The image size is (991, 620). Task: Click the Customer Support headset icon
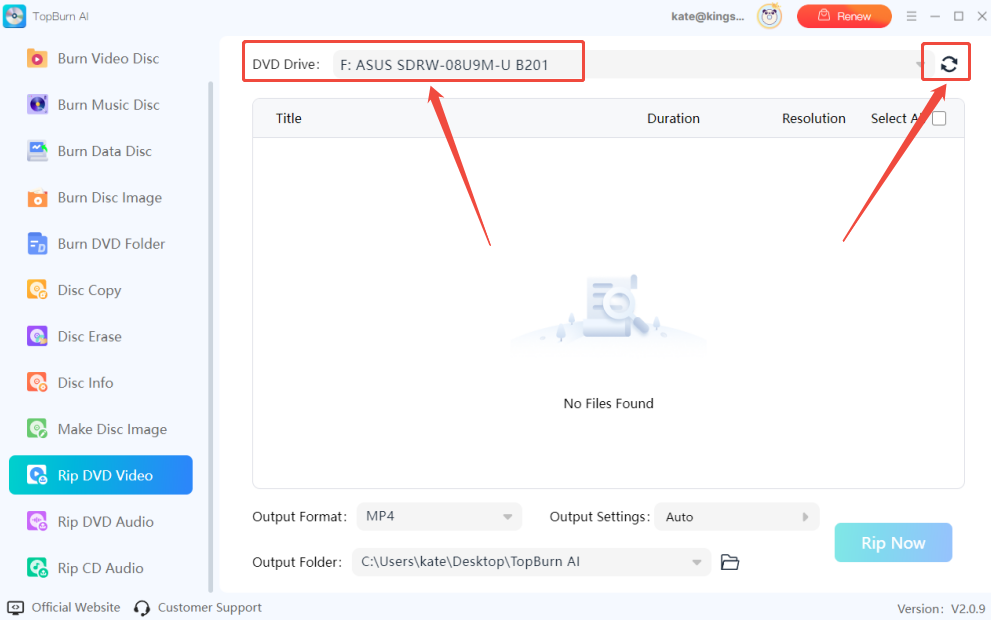click(x=142, y=608)
